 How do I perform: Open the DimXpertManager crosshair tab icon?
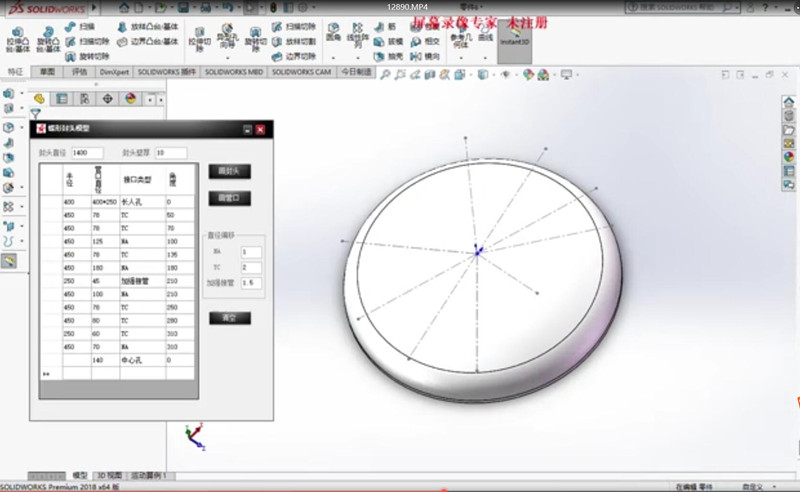click(x=108, y=98)
